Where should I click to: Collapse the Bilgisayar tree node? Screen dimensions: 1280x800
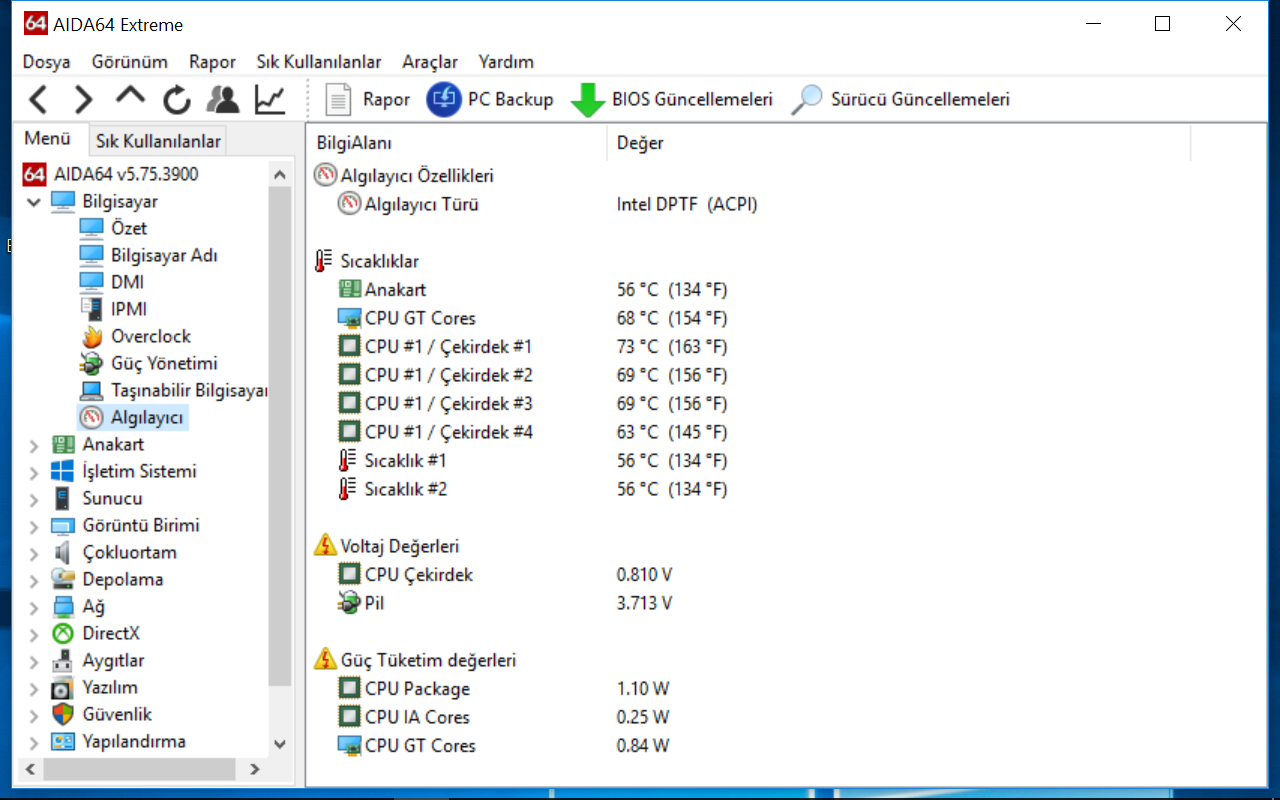34,202
